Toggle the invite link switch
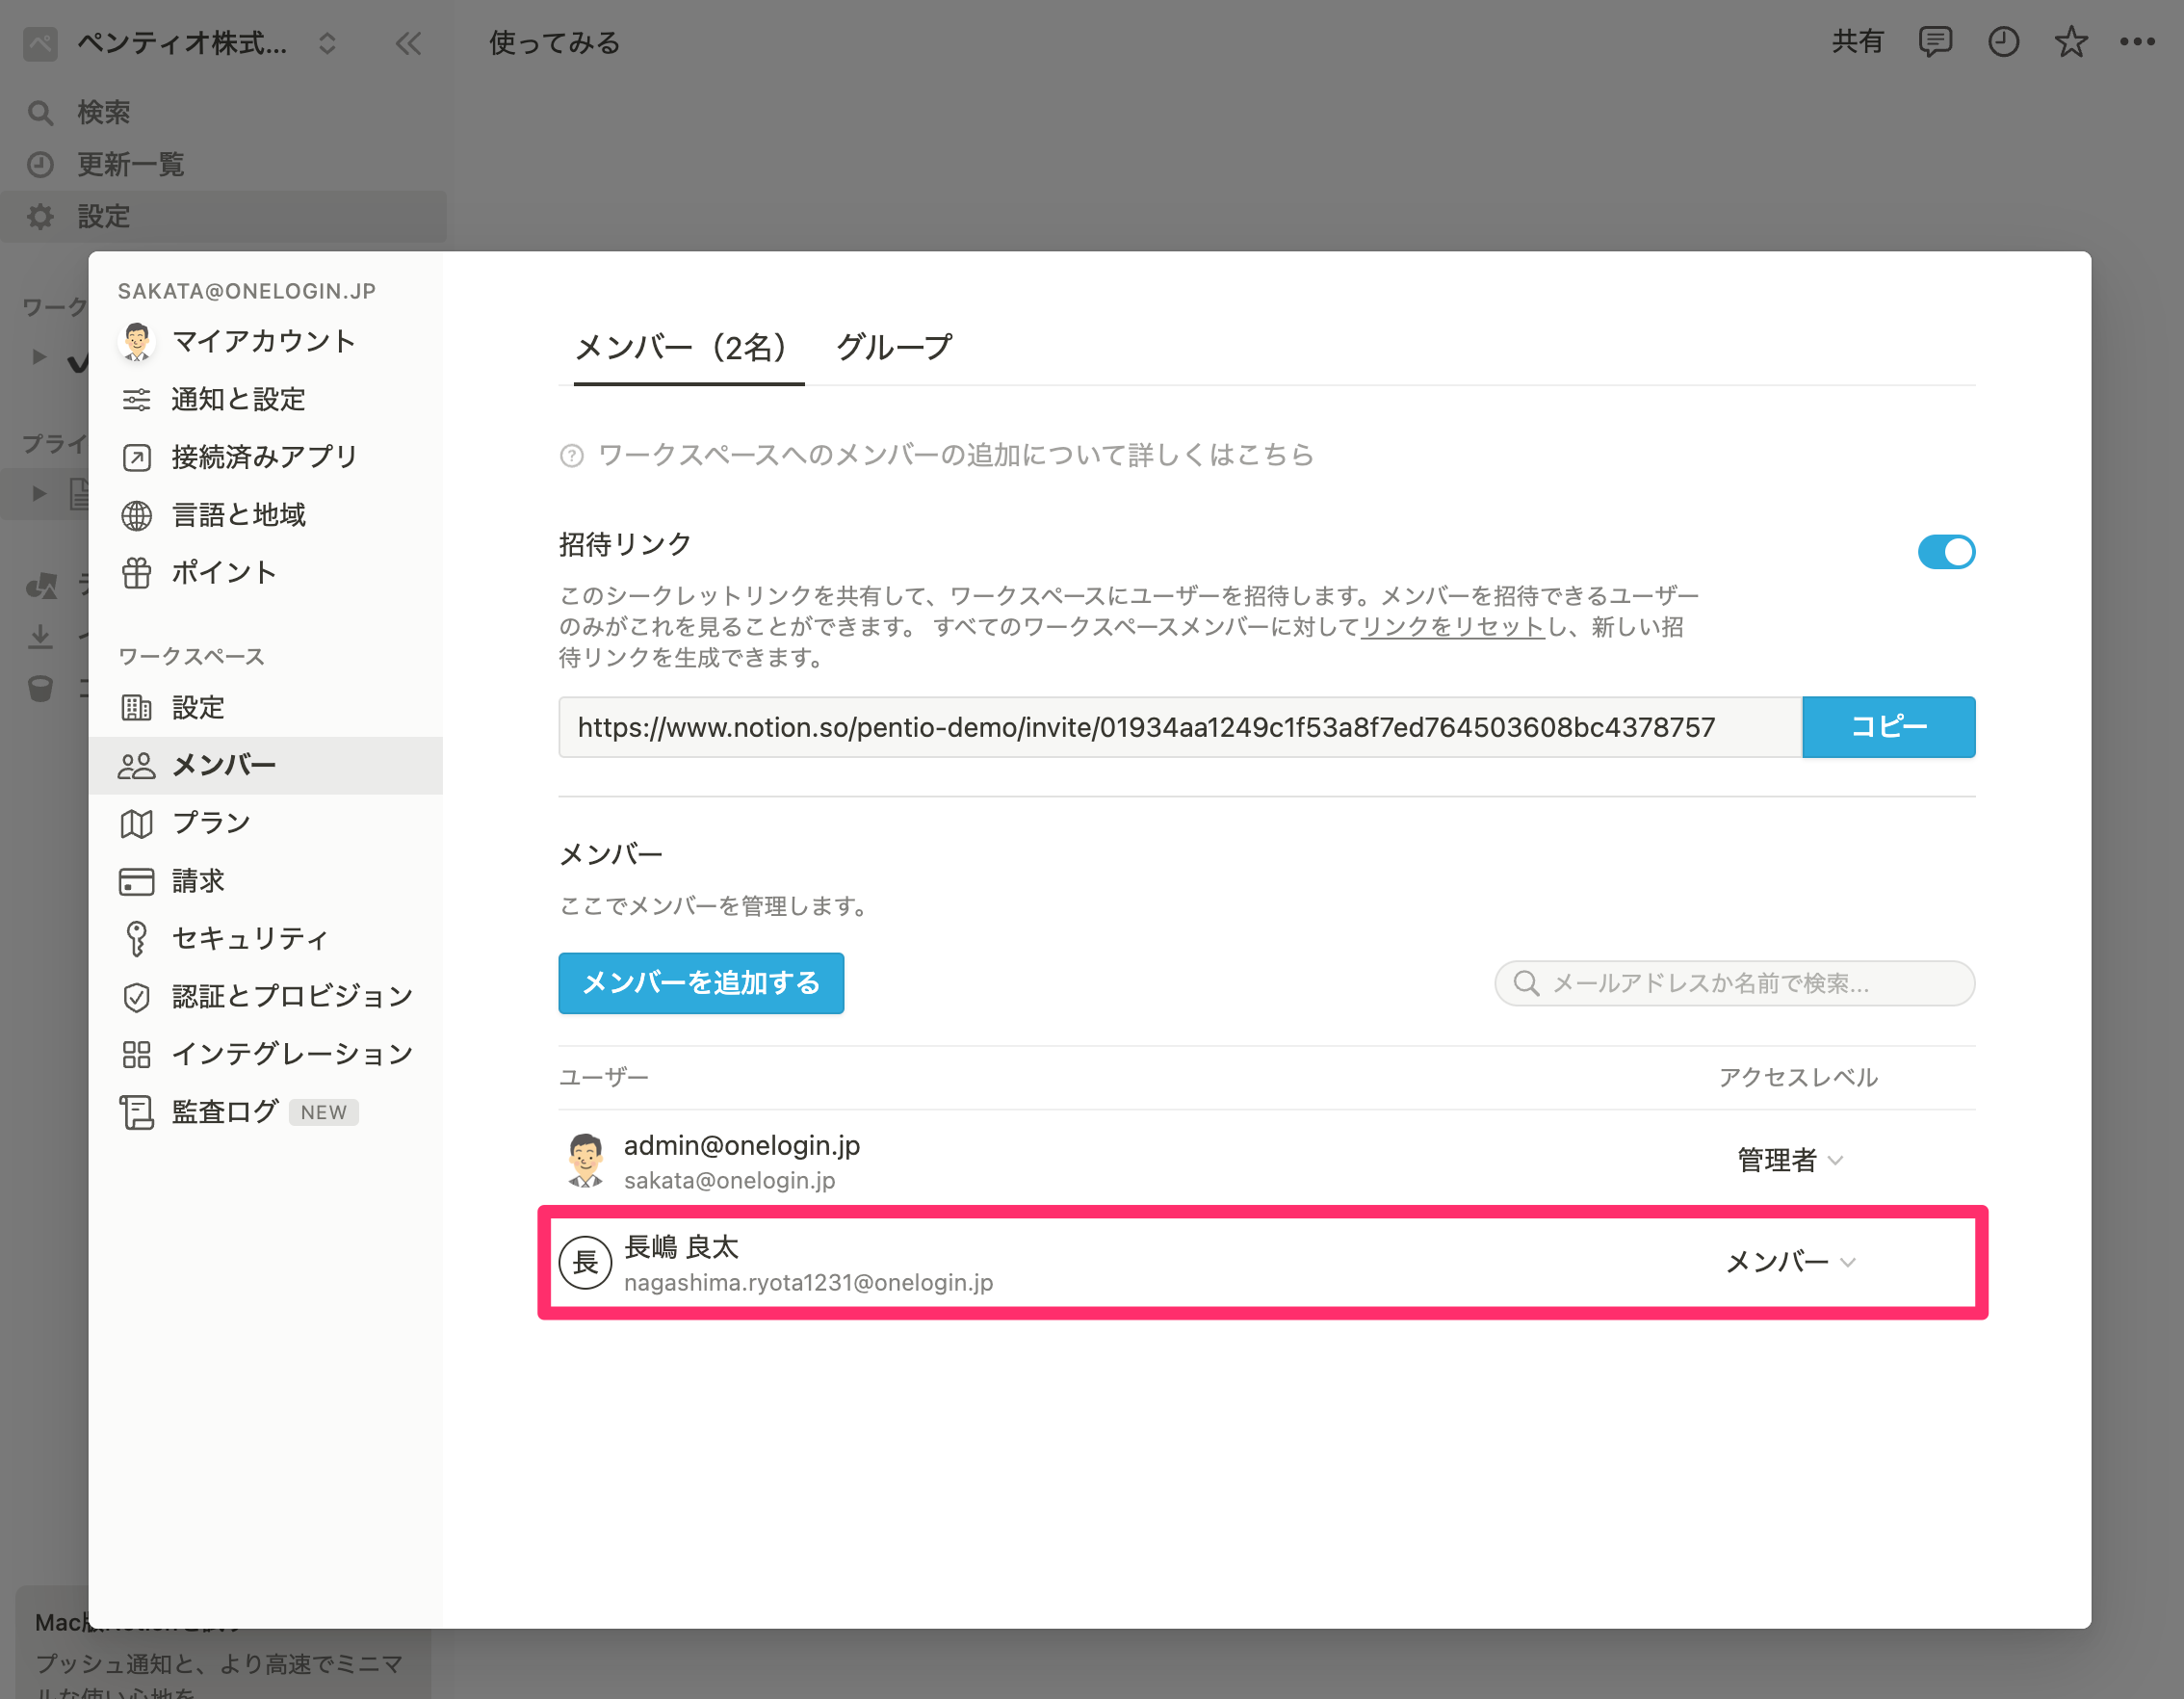Screen dimensions: 2184x1699 tap(1945, 552)
